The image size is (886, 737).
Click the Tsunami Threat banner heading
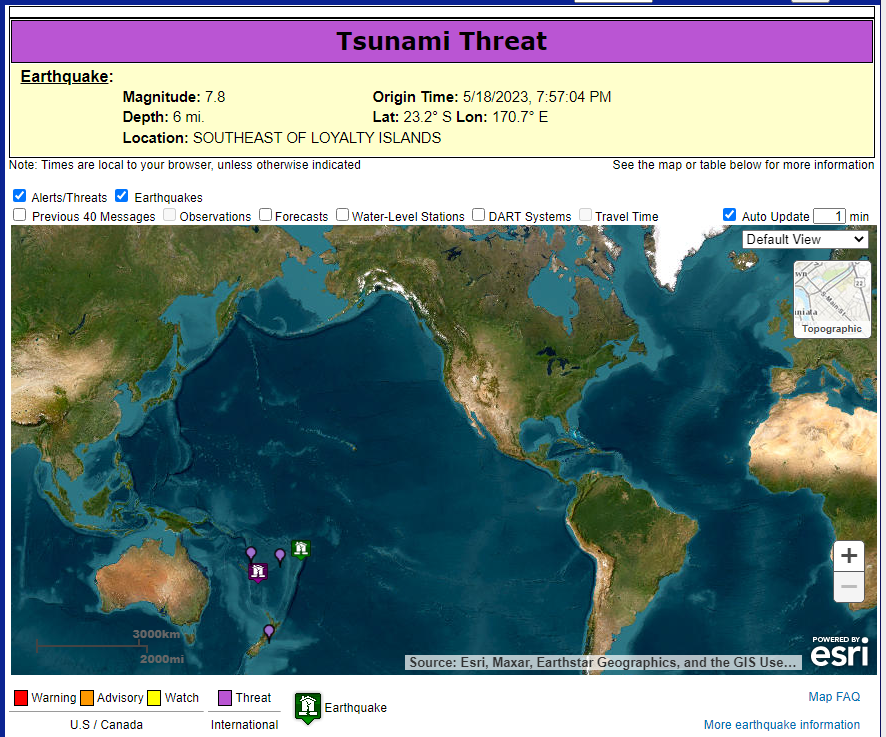pyautogui.click(x=442, y=41)
